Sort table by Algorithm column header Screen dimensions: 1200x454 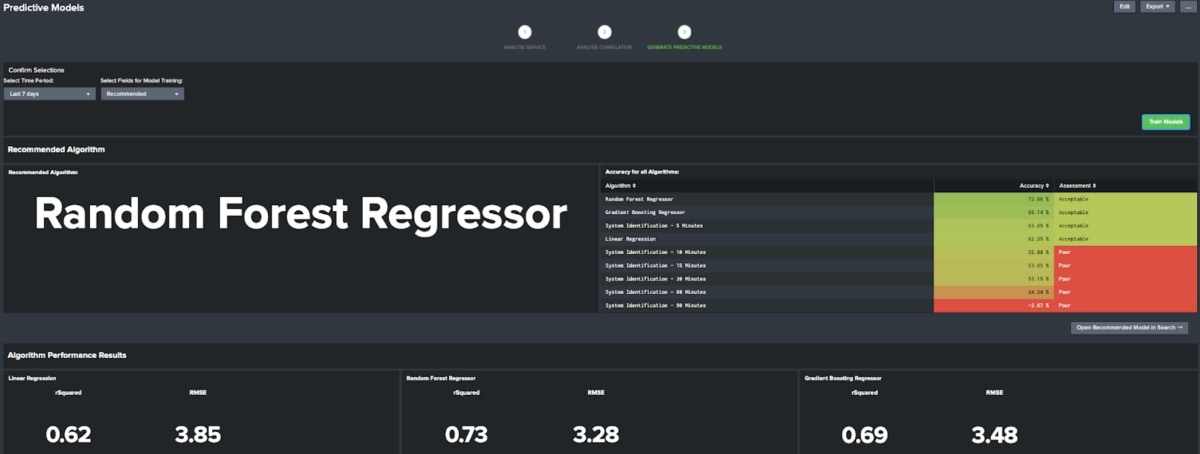(x=622, y=185)
